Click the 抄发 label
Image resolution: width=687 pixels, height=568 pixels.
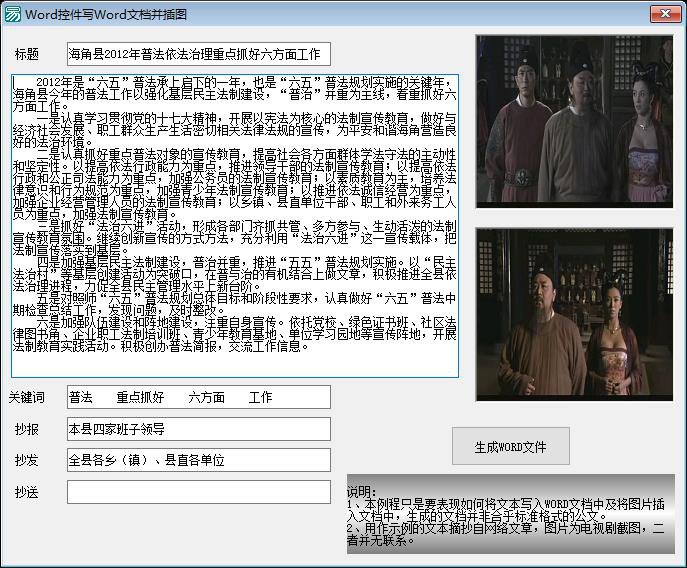coord(27,461)
